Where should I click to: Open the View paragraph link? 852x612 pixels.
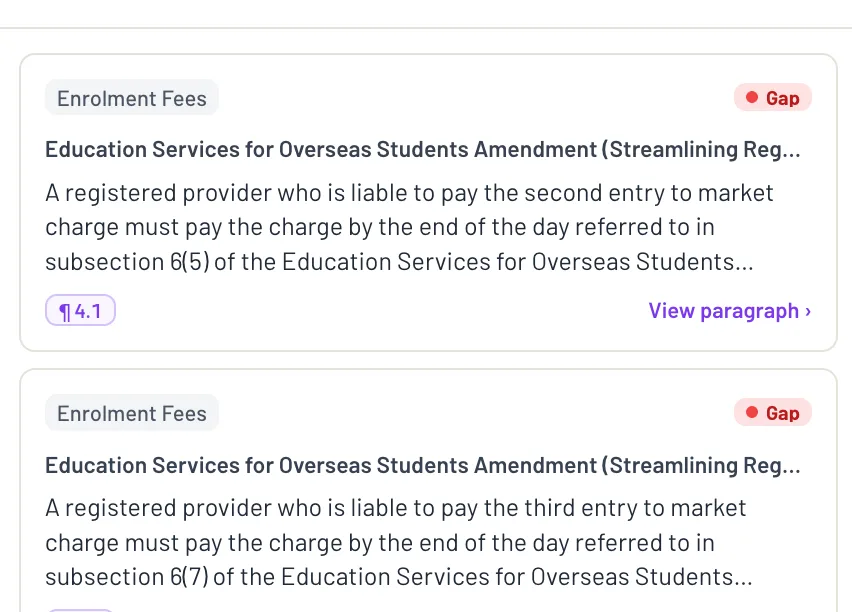730,311
